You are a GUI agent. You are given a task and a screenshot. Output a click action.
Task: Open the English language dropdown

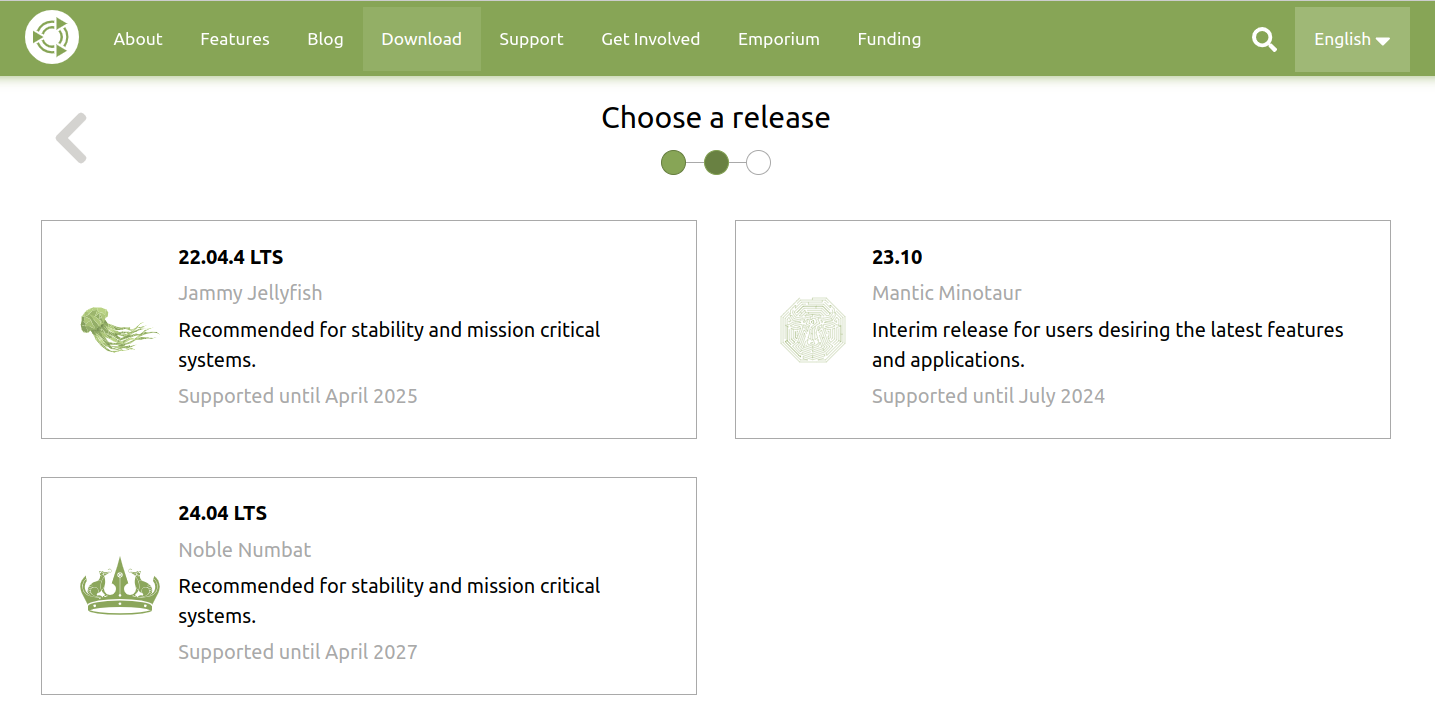coord(1352,39)
